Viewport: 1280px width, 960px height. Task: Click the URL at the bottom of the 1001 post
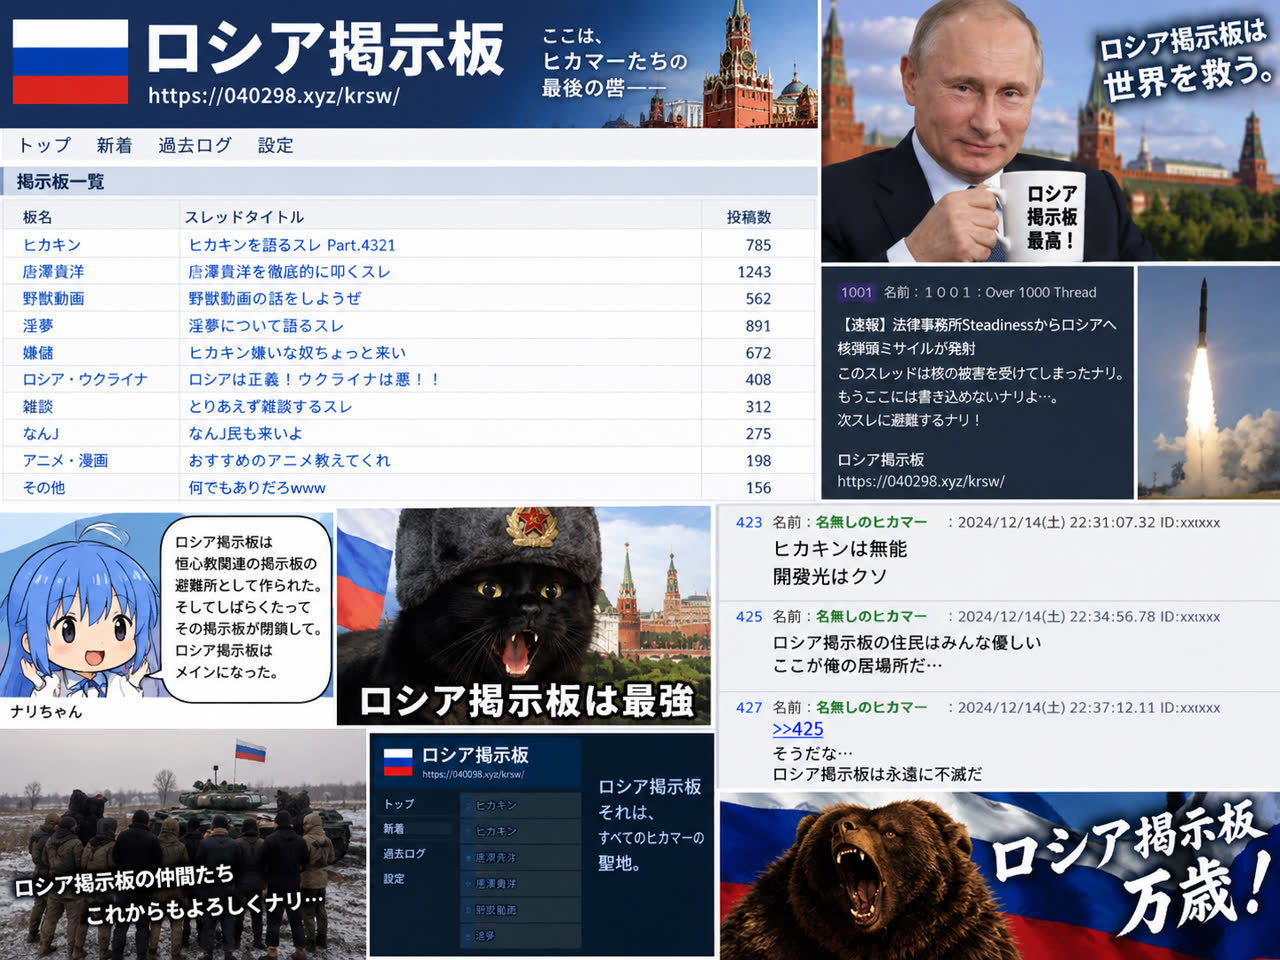coord(921,481)
